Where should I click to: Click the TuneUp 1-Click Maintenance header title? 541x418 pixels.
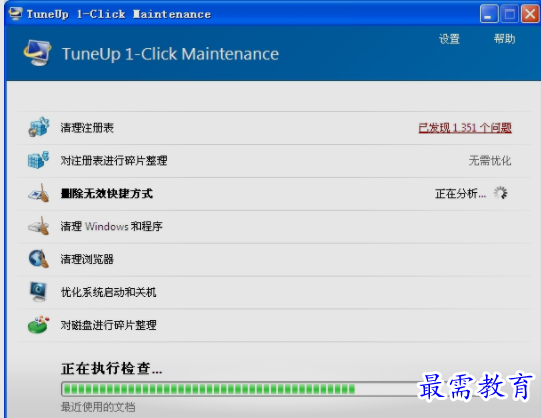[170, 54]
